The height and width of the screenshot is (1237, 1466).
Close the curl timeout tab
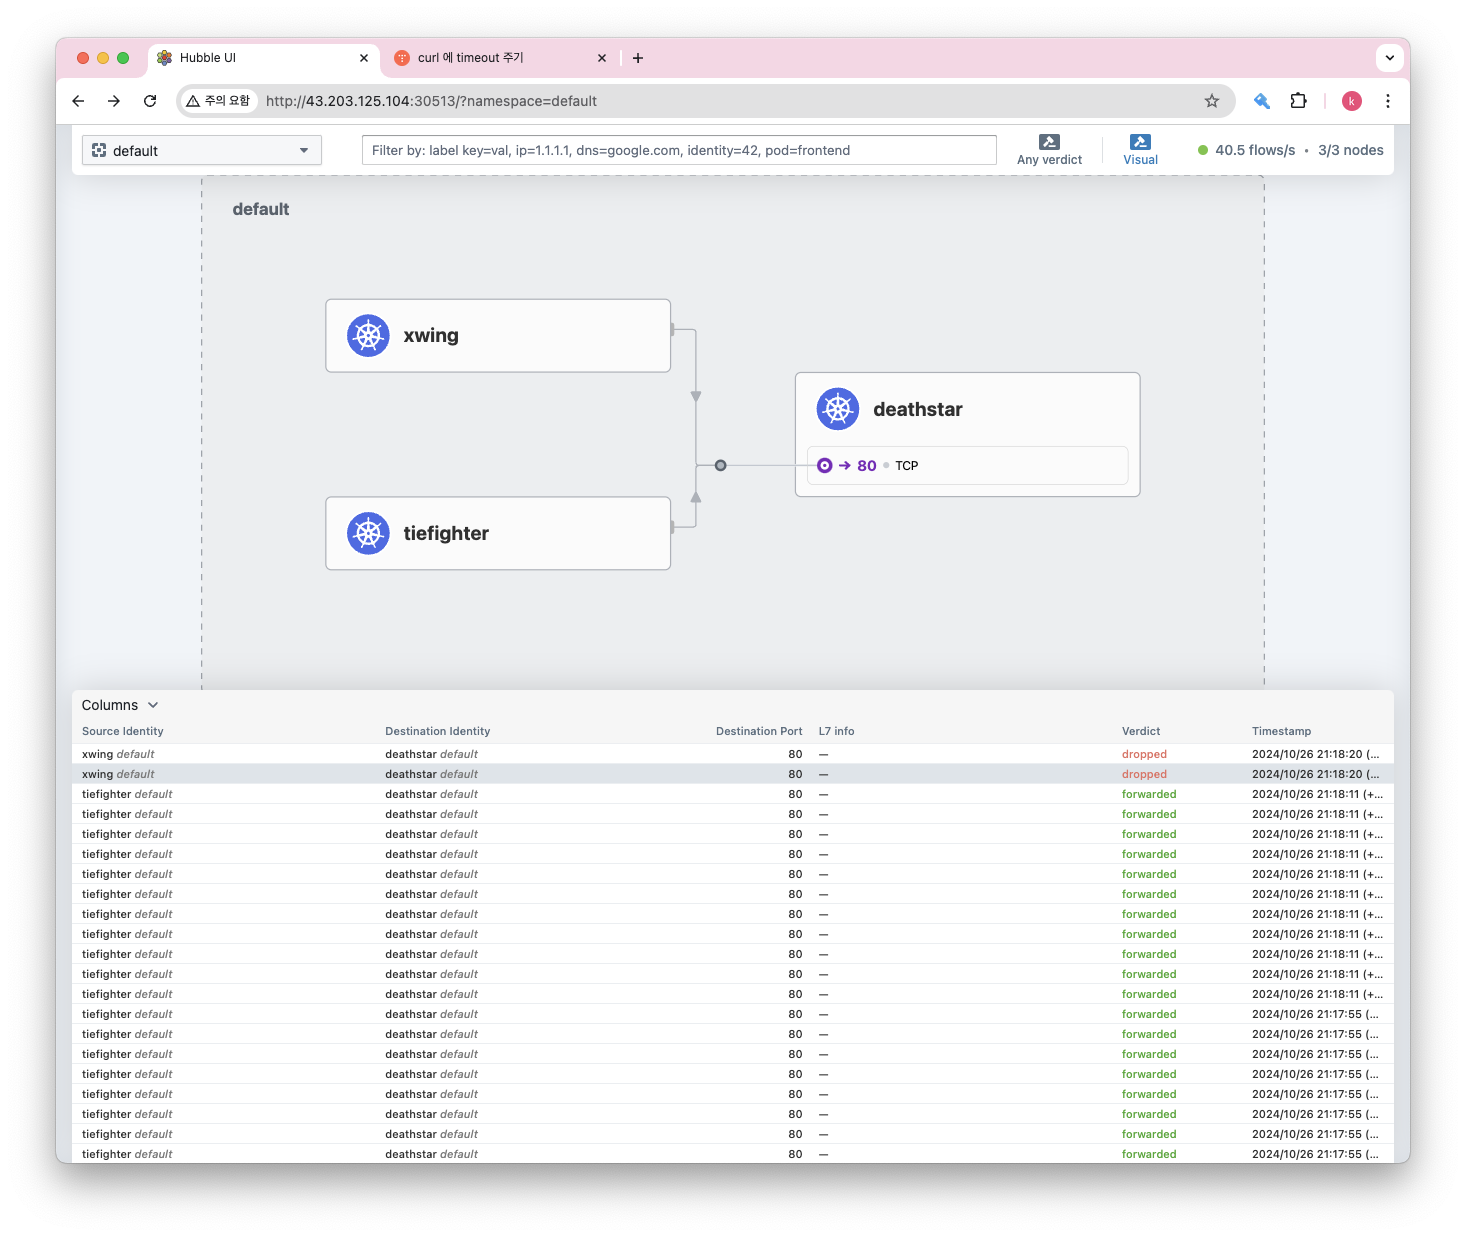pos(602,58)
